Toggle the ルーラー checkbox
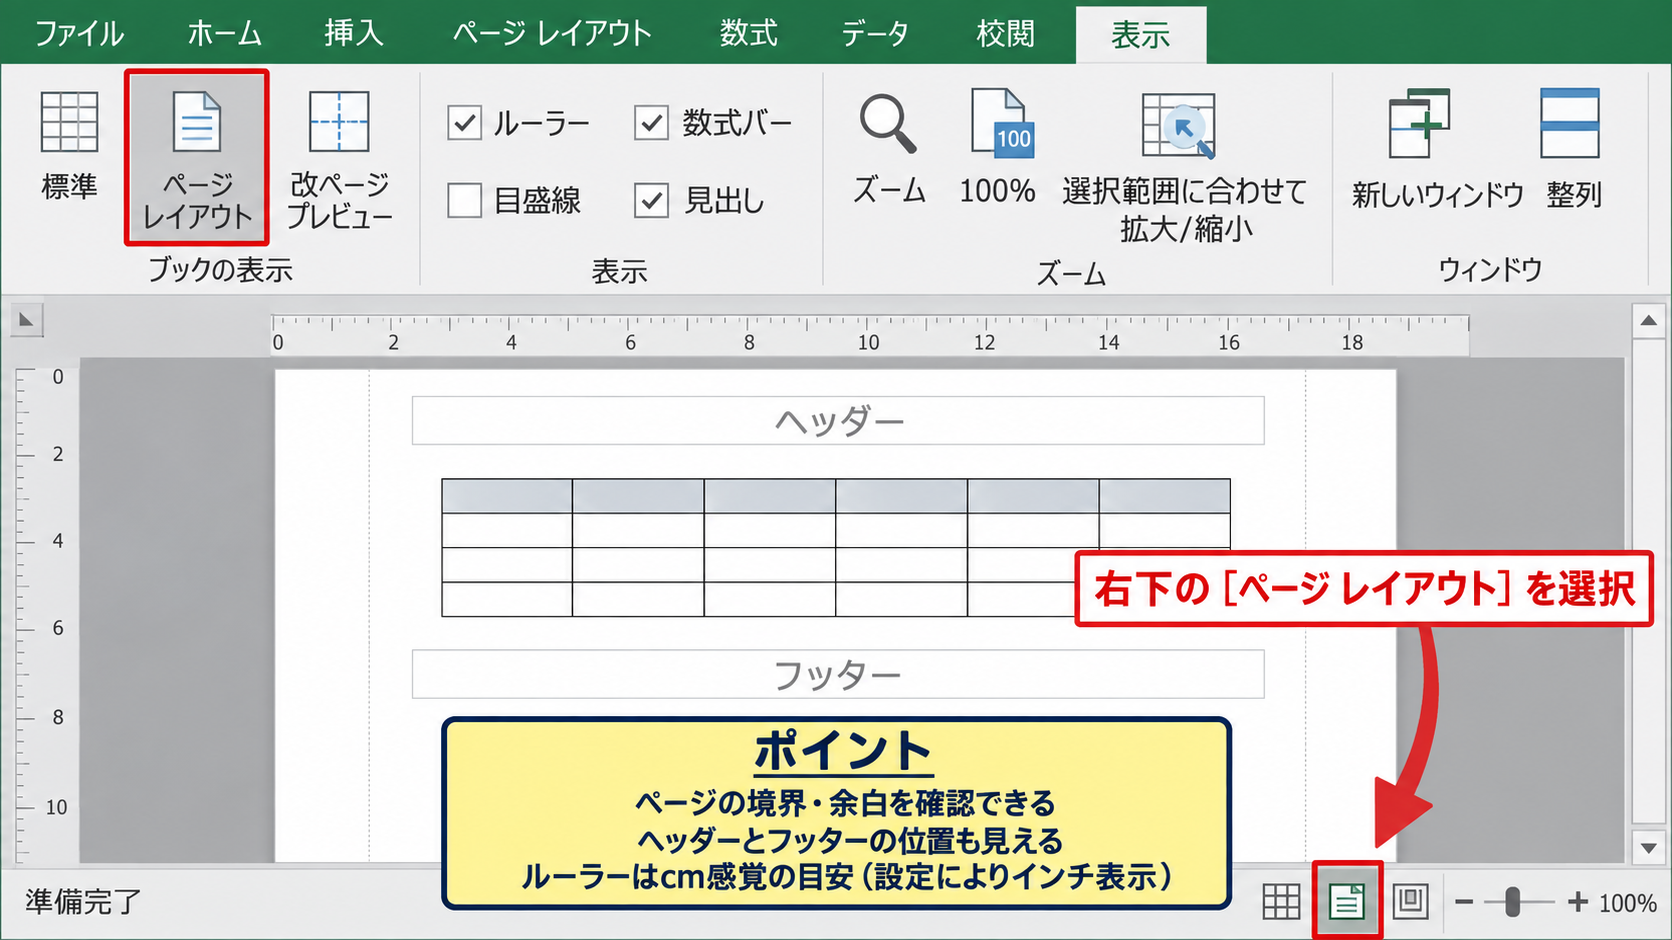The width and height of the screenshot is (1672, 940). pyautogui.click(x=465, y=123)
